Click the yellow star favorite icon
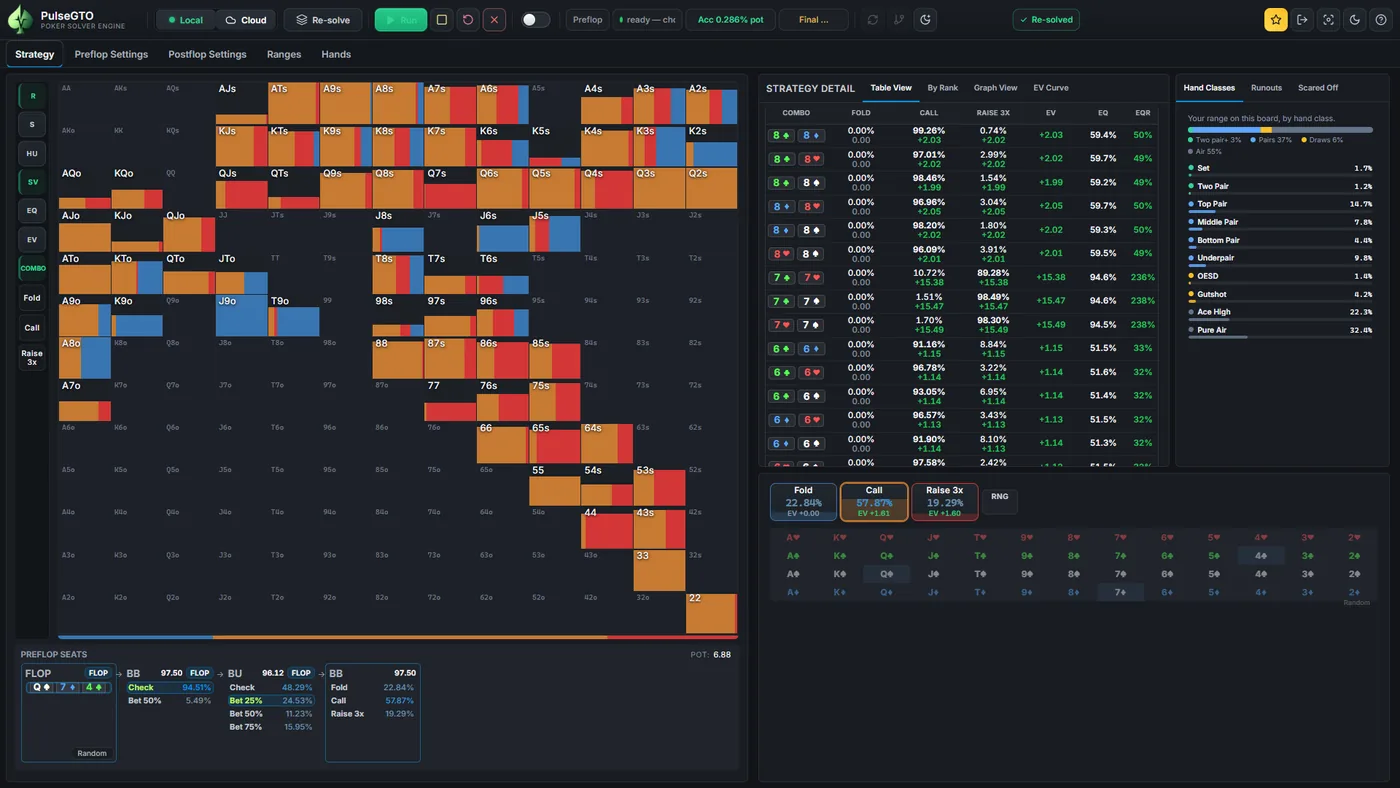 [x=1276, y=20]
